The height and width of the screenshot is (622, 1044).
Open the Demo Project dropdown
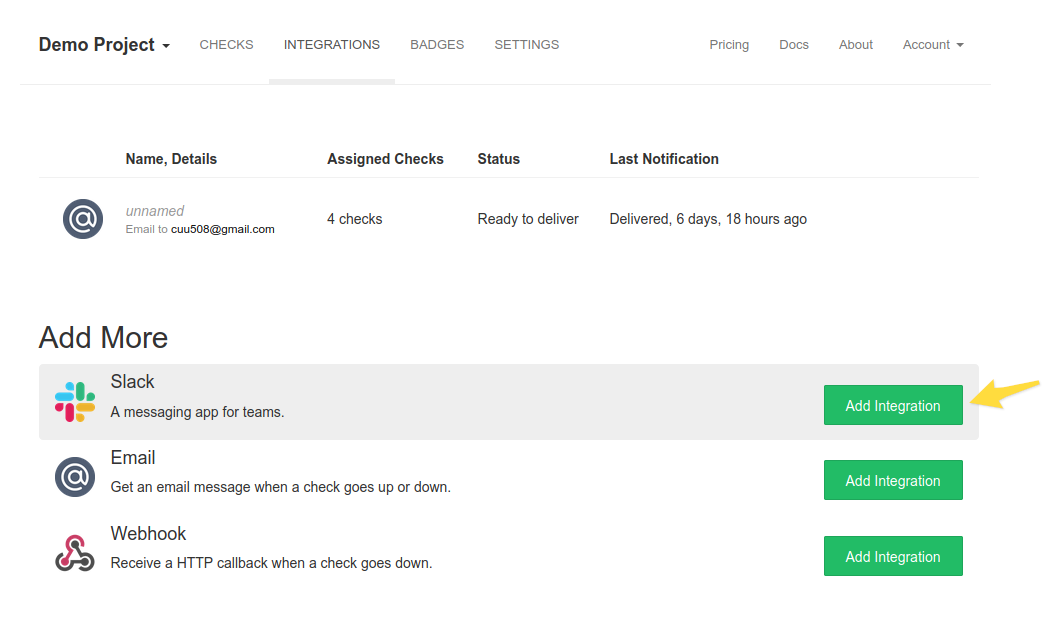103,44
